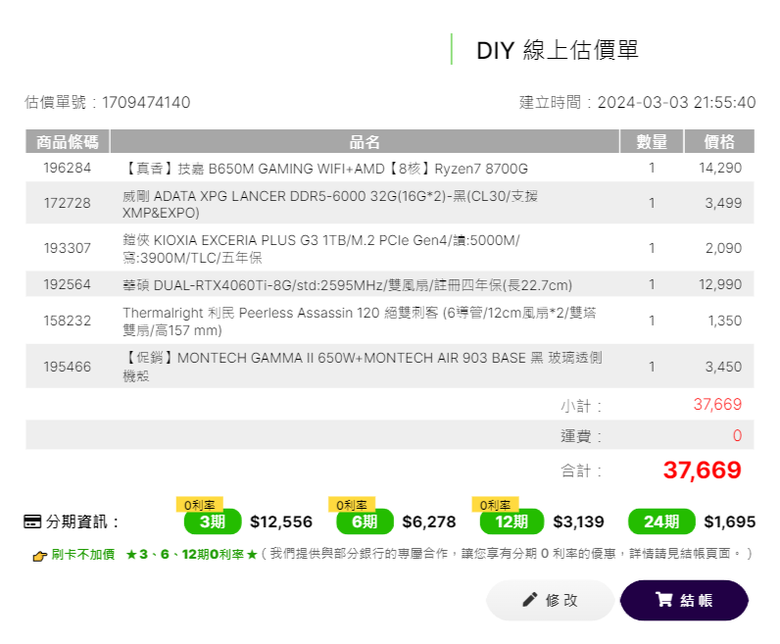This screenshot has width=780, height=644.
Task: Click the 品名 column header
Action: pyautogui.click(x=365, y=142)
